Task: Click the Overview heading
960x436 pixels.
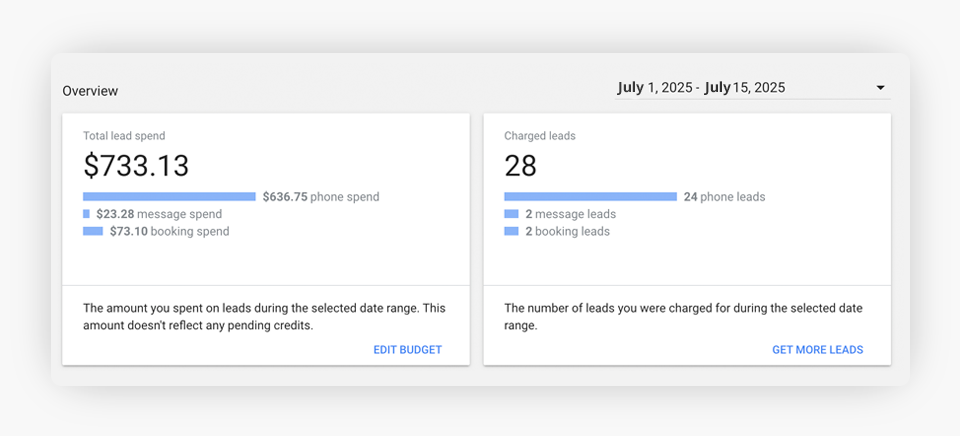Action: point(90,91)
